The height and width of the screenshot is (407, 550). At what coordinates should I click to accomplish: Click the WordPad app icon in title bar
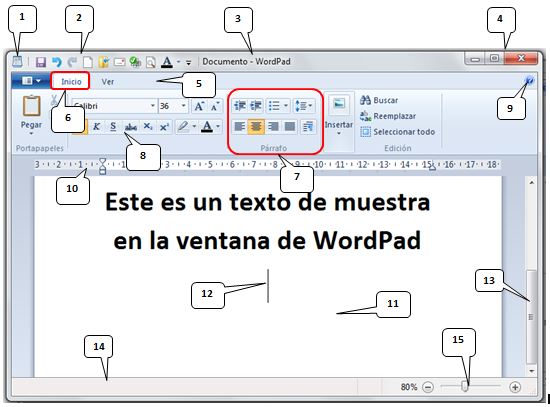click(17, 62)
